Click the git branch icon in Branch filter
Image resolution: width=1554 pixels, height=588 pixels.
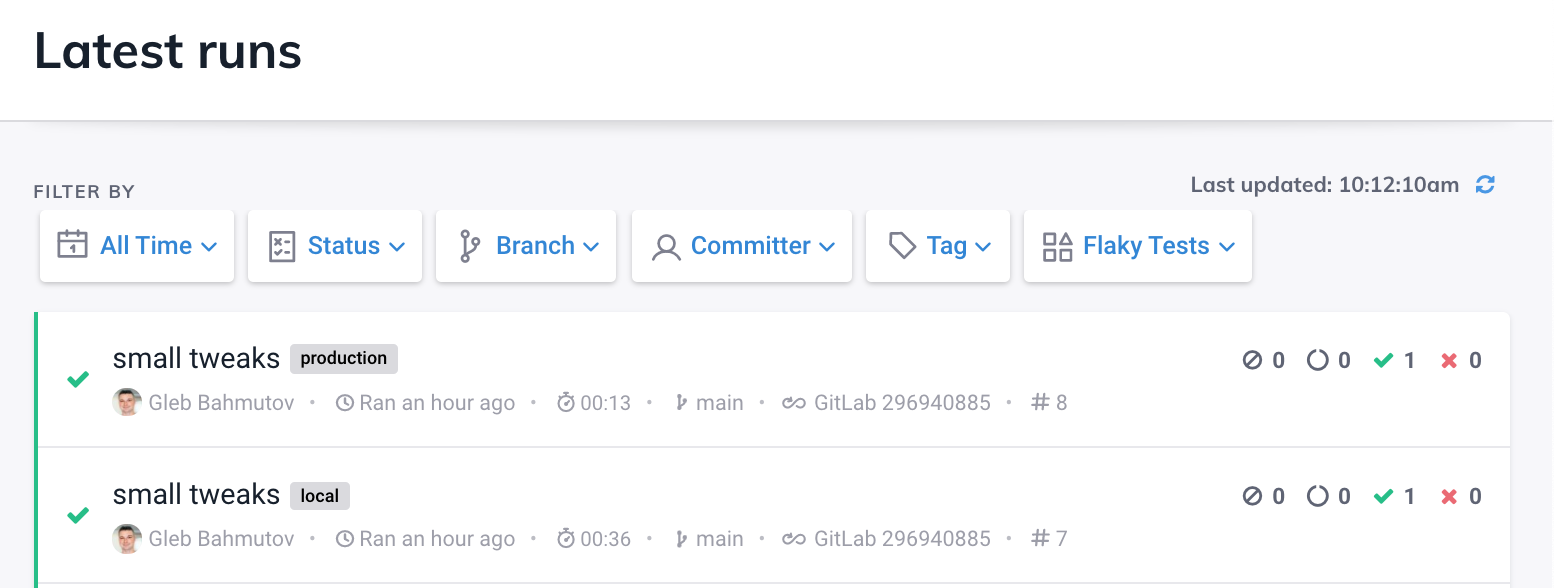point(469,246)
